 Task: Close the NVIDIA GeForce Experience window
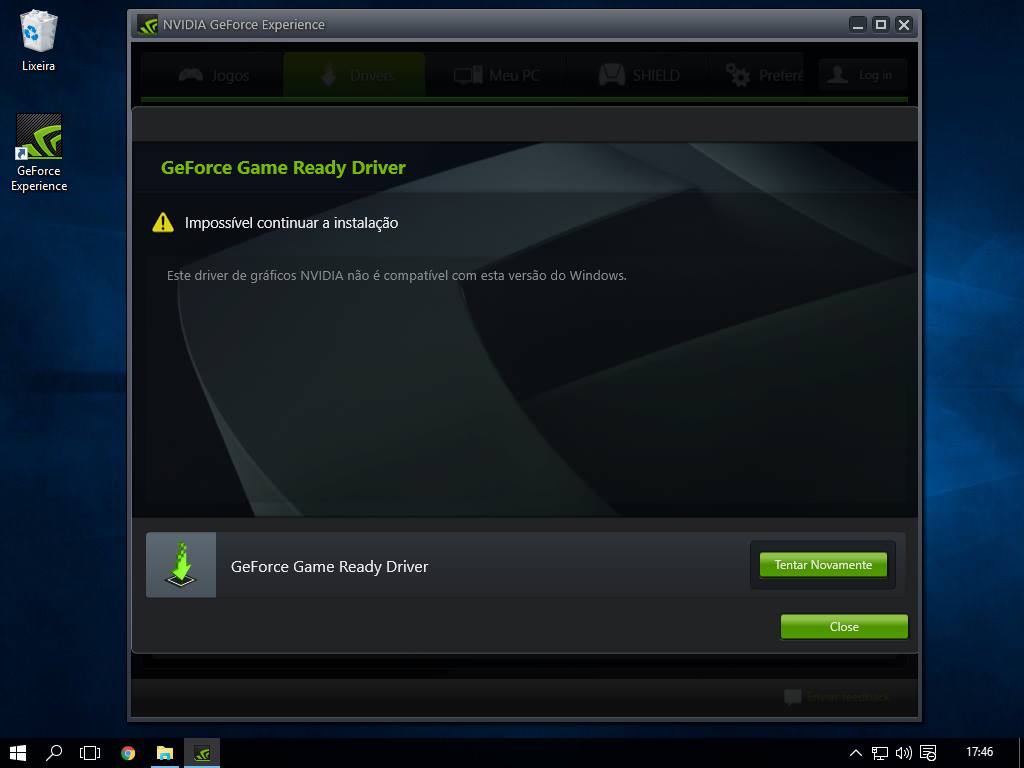(x=904, y=25)
